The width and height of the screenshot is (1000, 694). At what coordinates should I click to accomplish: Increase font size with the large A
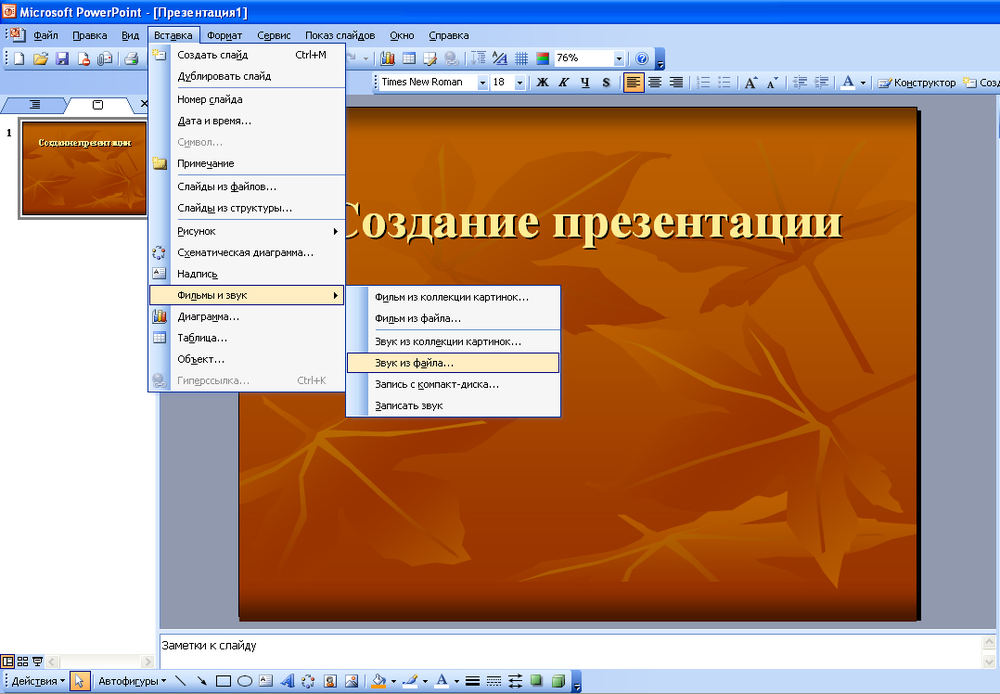(751, 82)
